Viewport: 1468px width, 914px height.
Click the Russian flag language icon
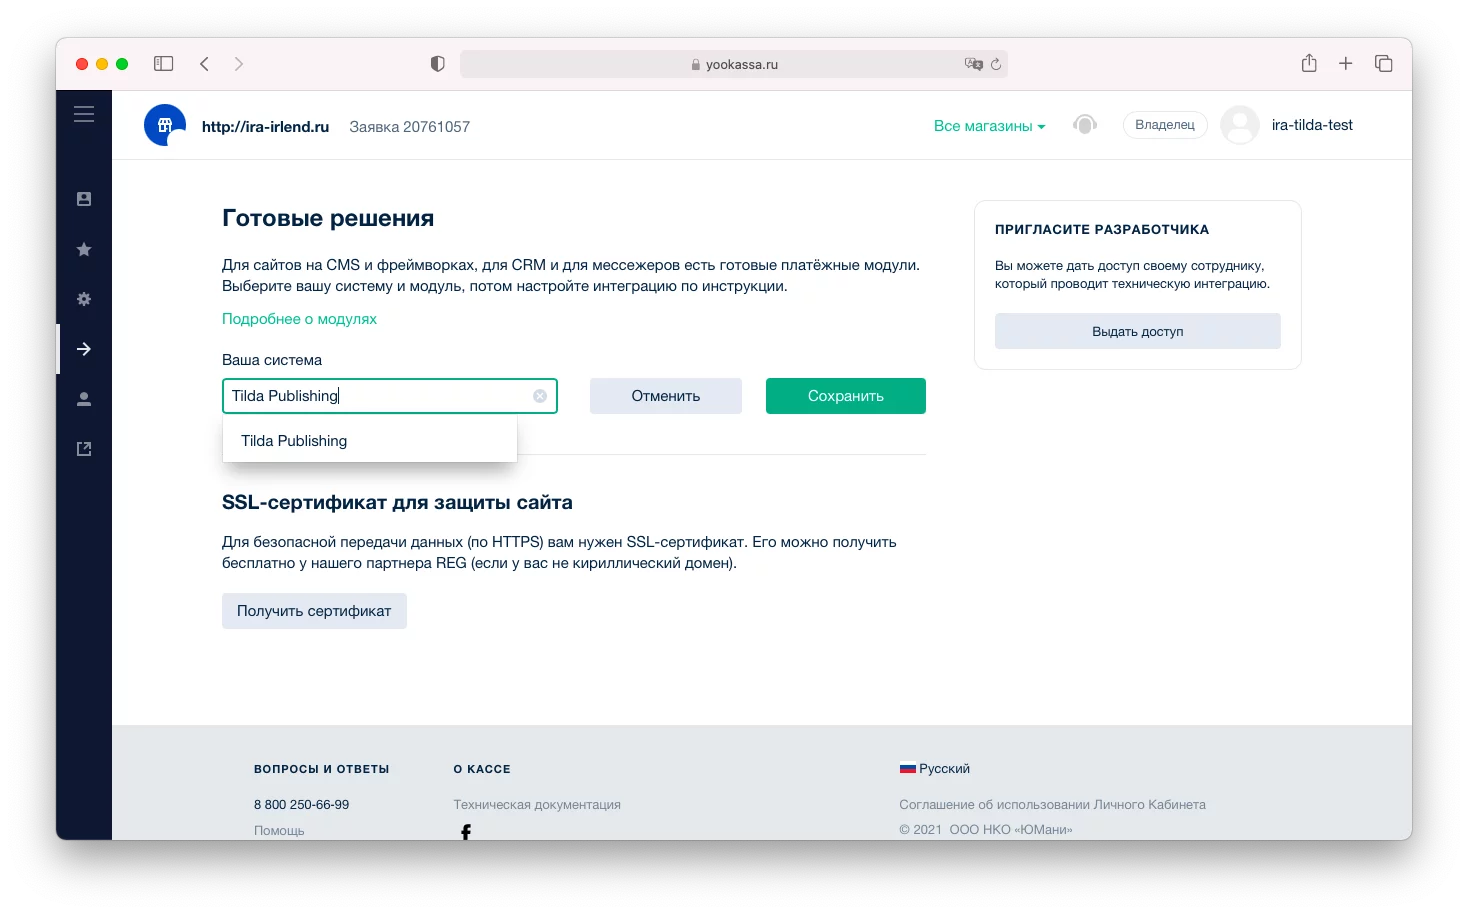click(908, 769)
